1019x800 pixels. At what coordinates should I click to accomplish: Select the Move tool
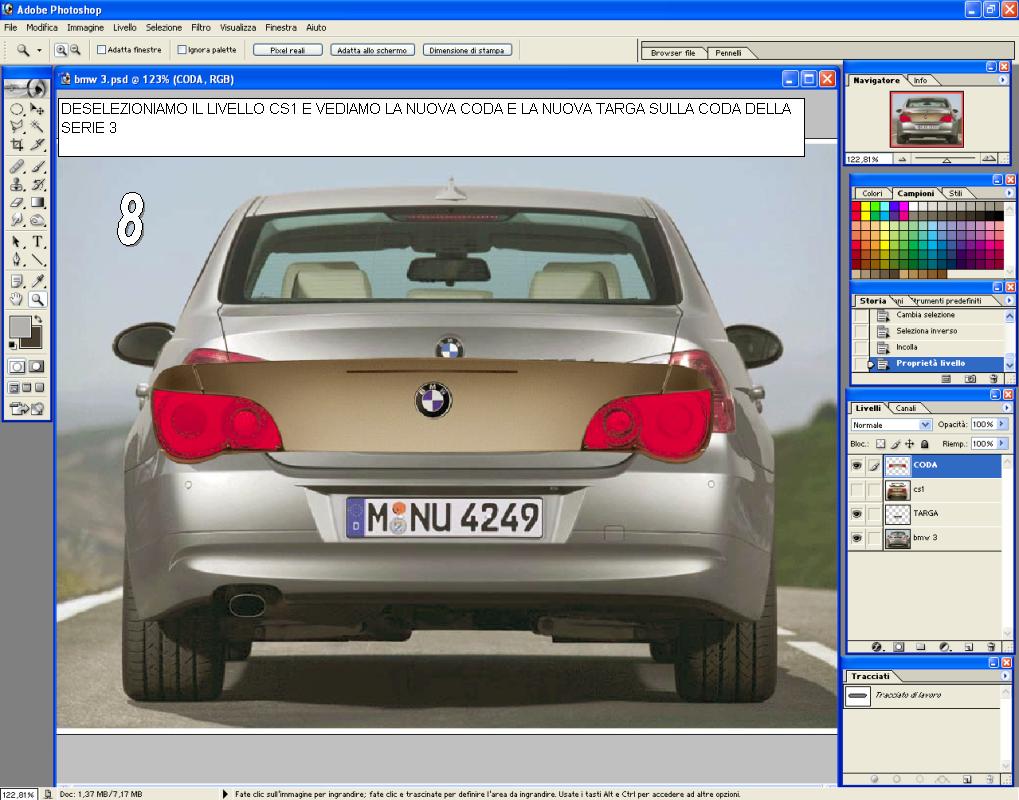pos(37,109)
